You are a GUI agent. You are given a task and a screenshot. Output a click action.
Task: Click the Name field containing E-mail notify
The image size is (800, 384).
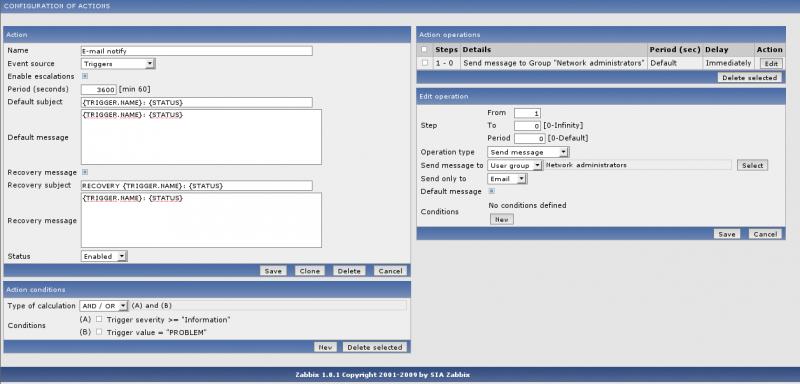pos(196,51)
